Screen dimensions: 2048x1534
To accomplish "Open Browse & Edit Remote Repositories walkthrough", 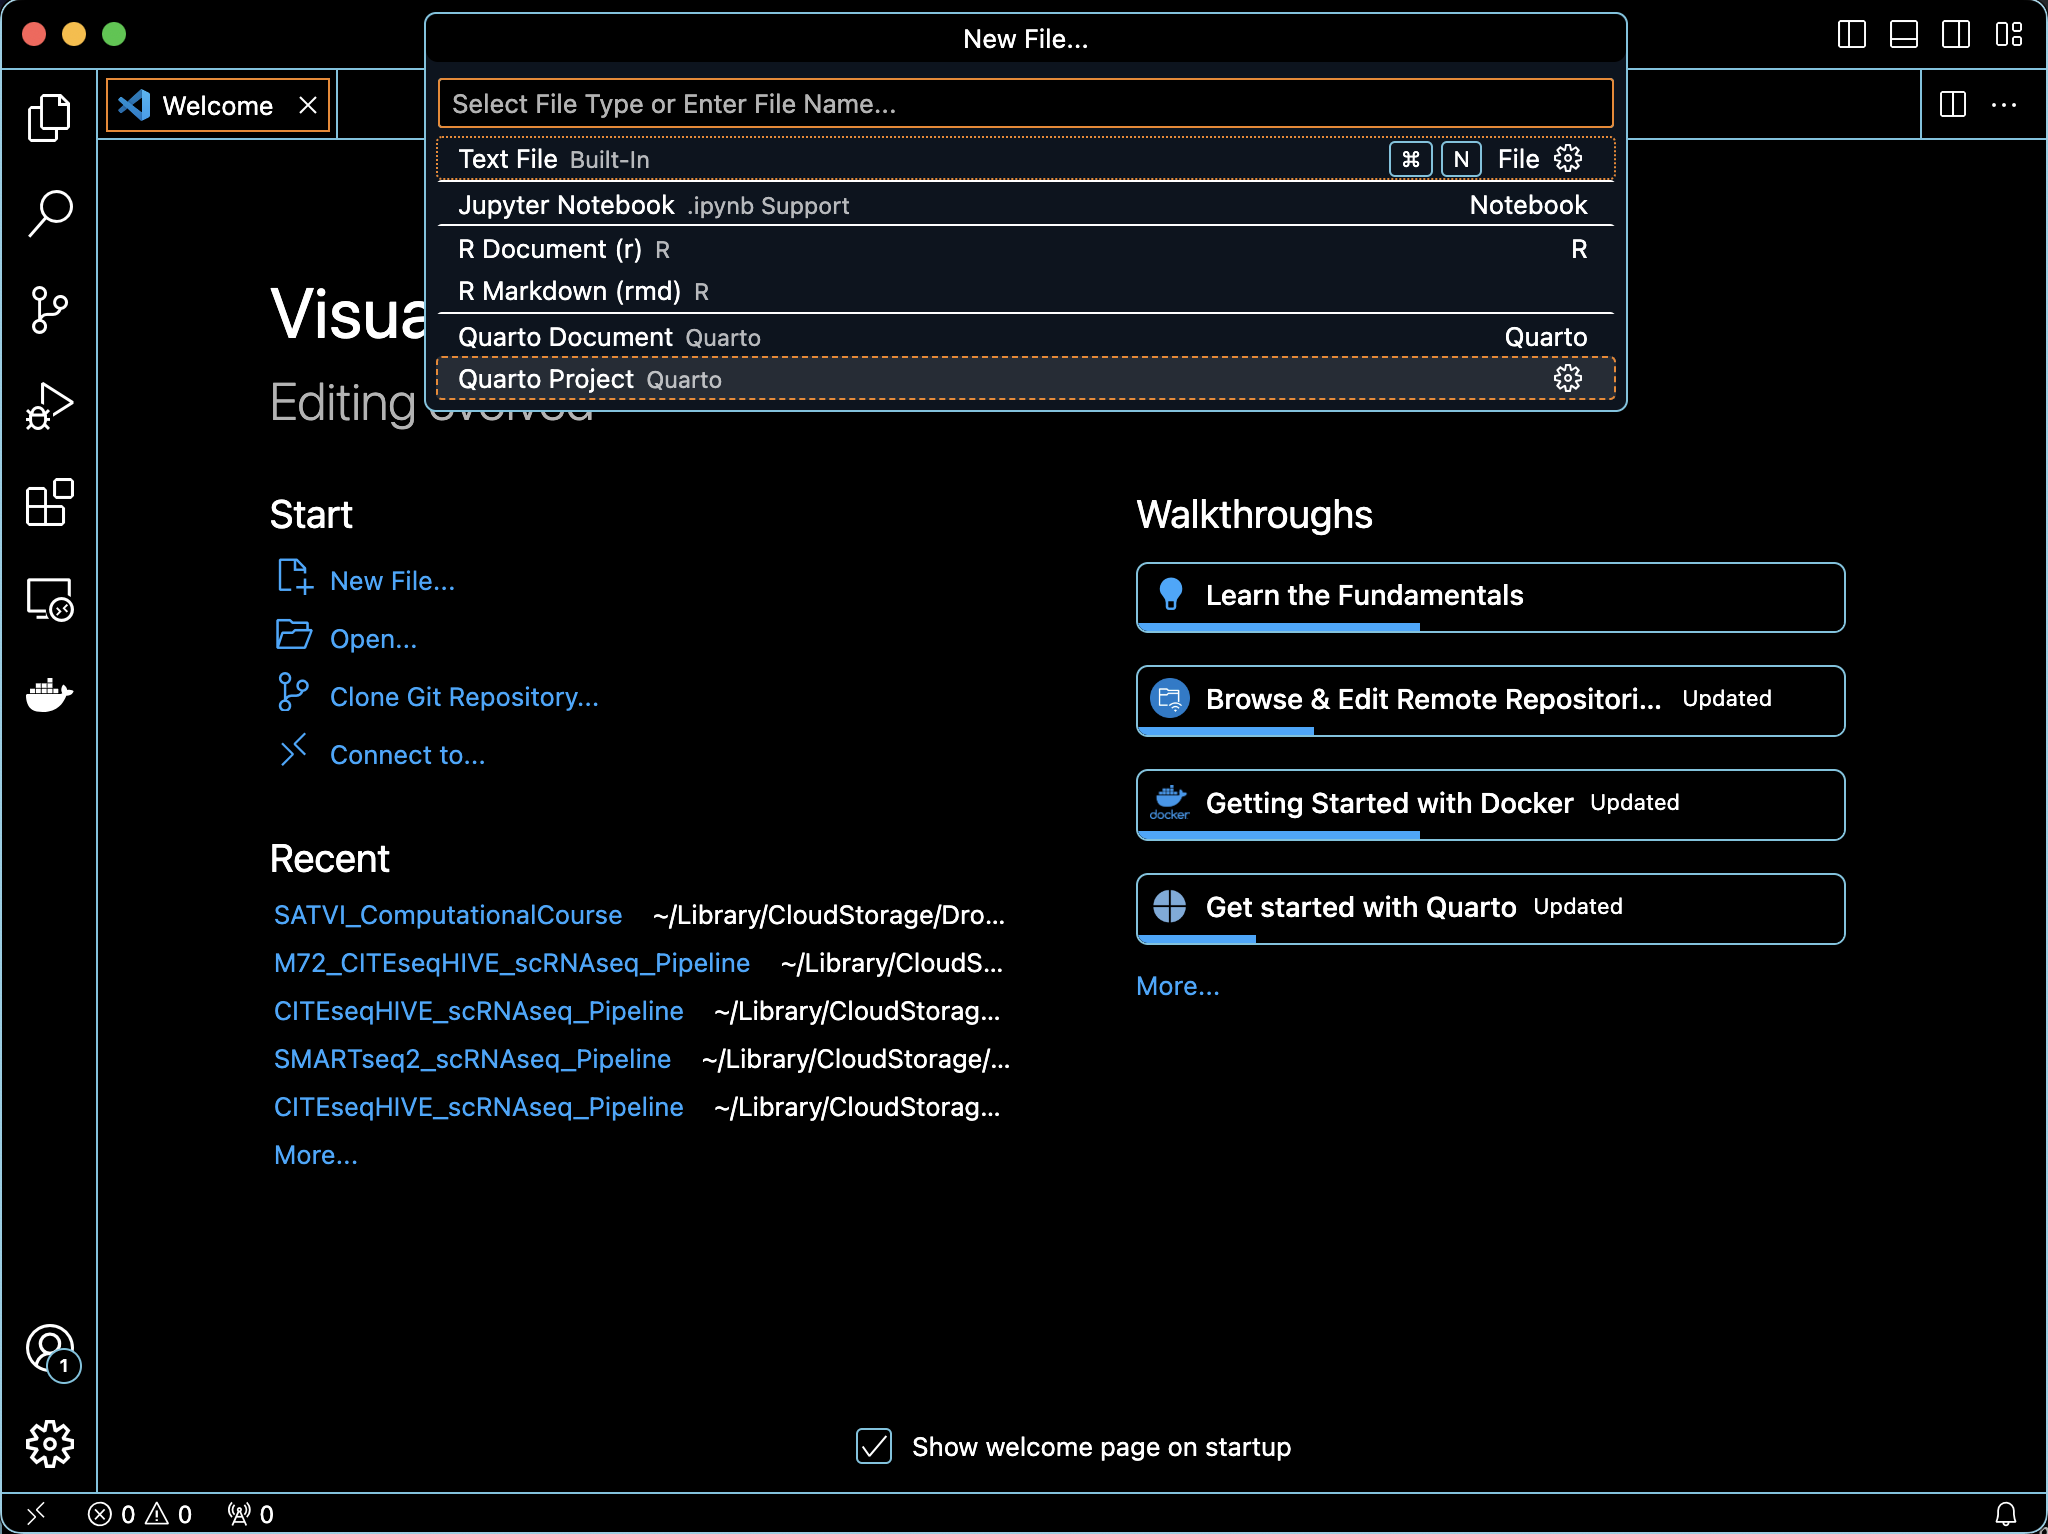I will click(1490, 701).
